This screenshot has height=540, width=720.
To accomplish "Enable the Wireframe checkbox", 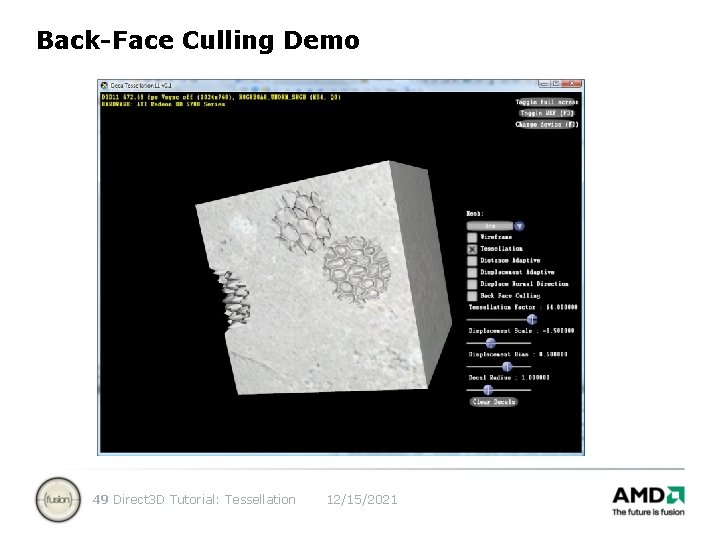I will 472,237.
